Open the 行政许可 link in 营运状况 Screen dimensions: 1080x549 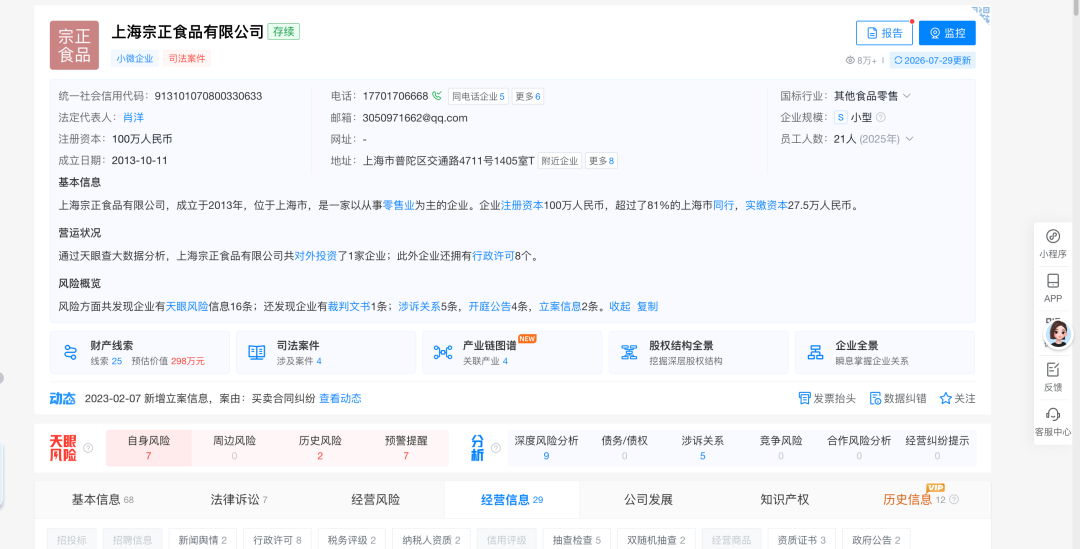tap(493, 256)
